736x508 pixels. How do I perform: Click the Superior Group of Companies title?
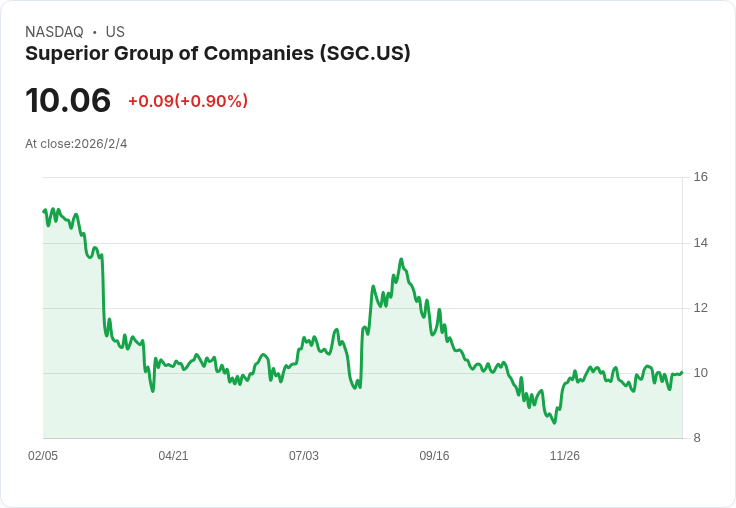pos(218,53)
